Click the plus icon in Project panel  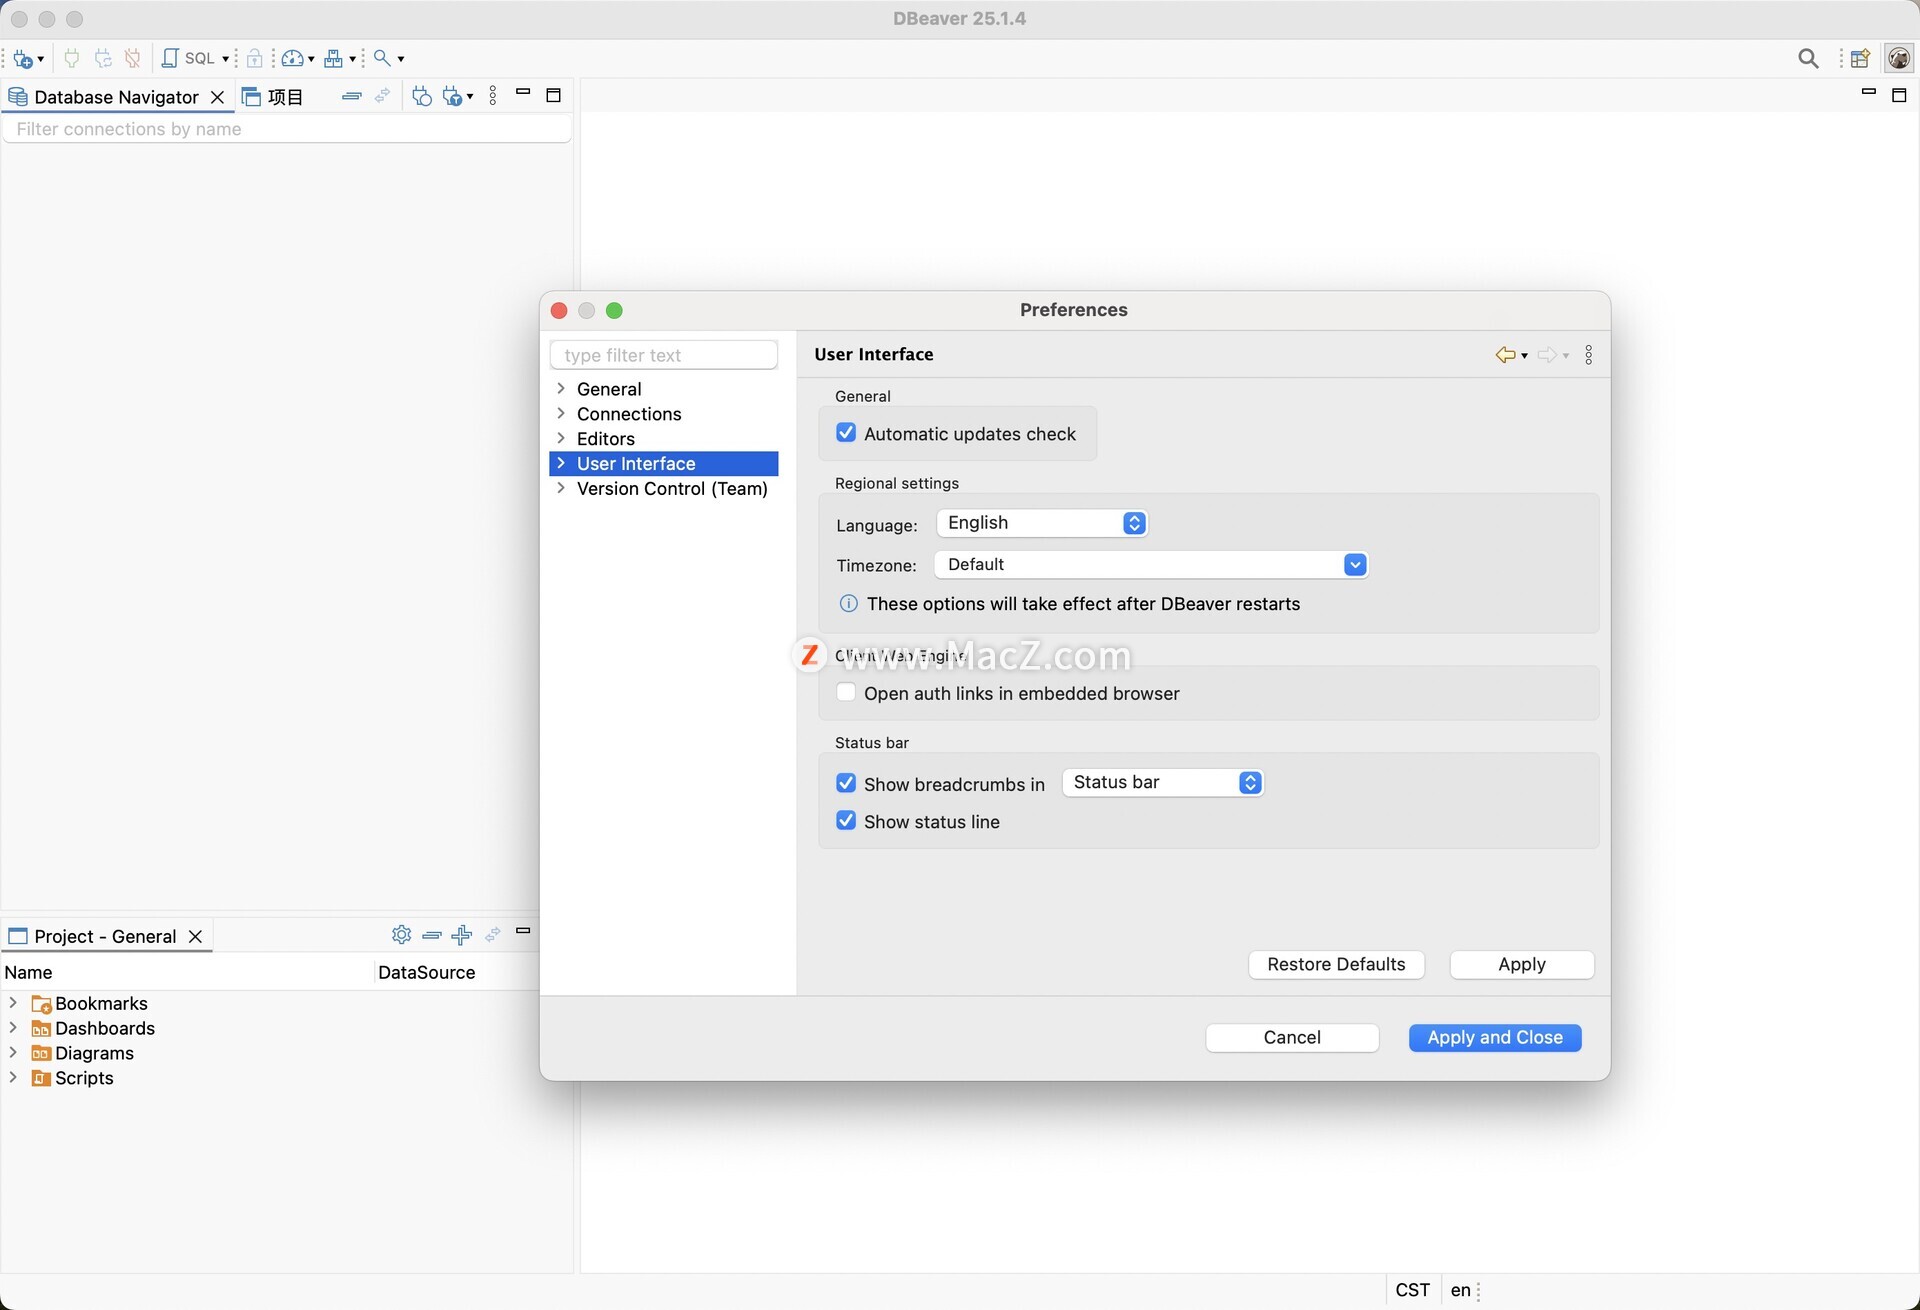[x=462, y=935]
